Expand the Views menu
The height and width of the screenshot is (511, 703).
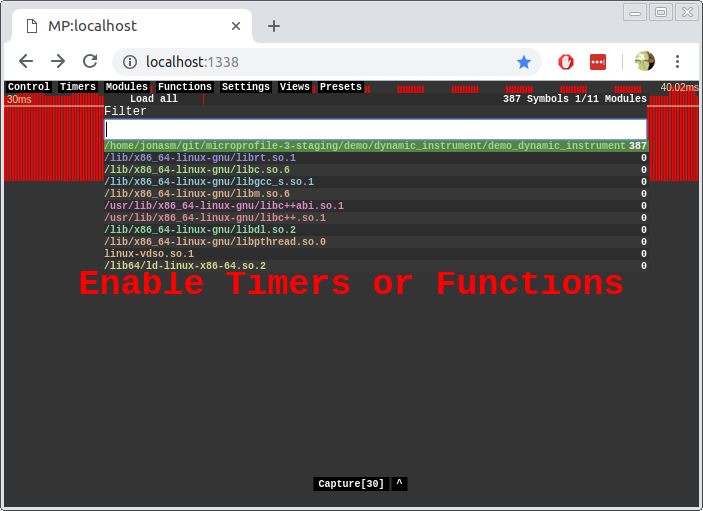(295, 87)
